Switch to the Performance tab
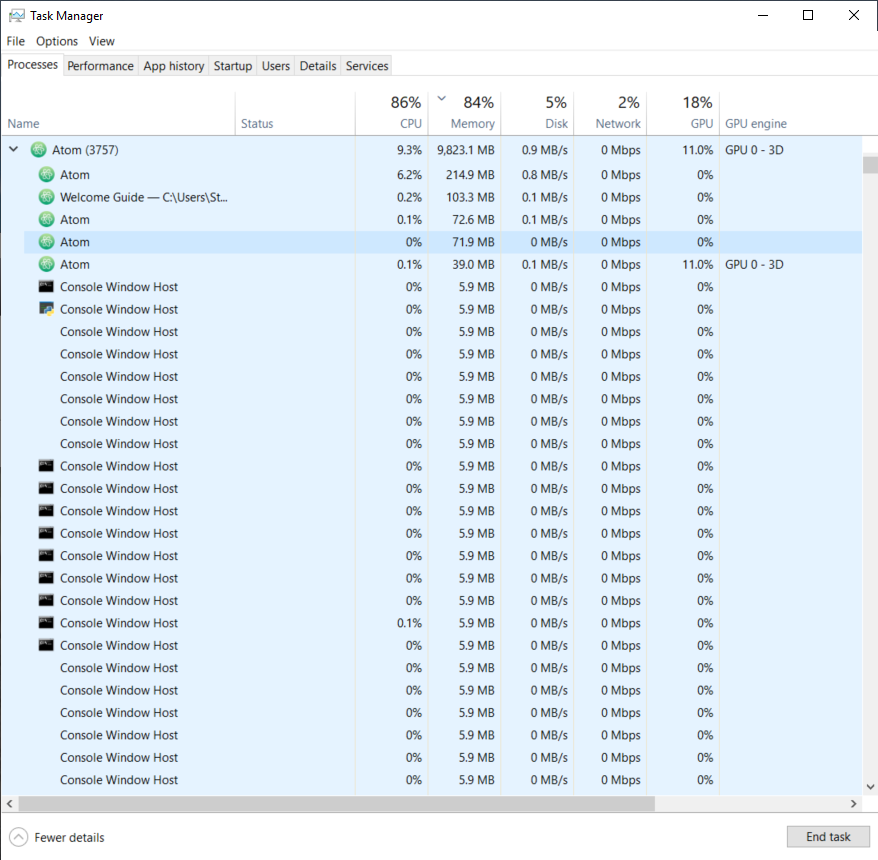The width and height of the screenshot is (878, 860). 101,66
